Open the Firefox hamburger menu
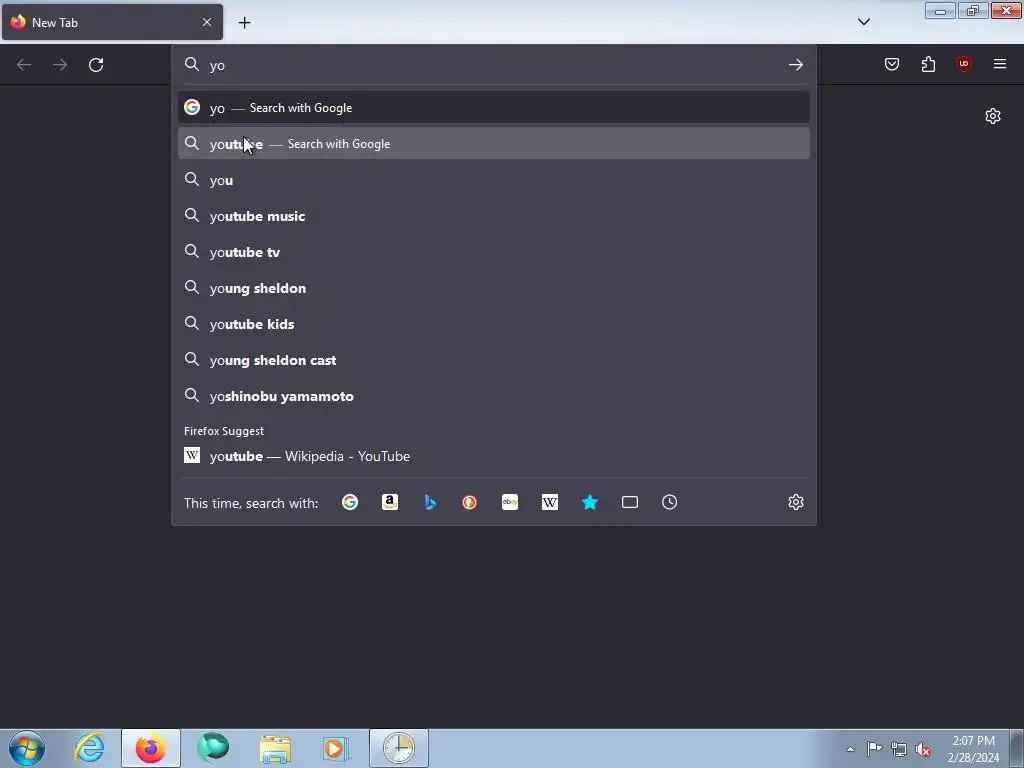1024x768 pixels. click(x=1000, y=64)
